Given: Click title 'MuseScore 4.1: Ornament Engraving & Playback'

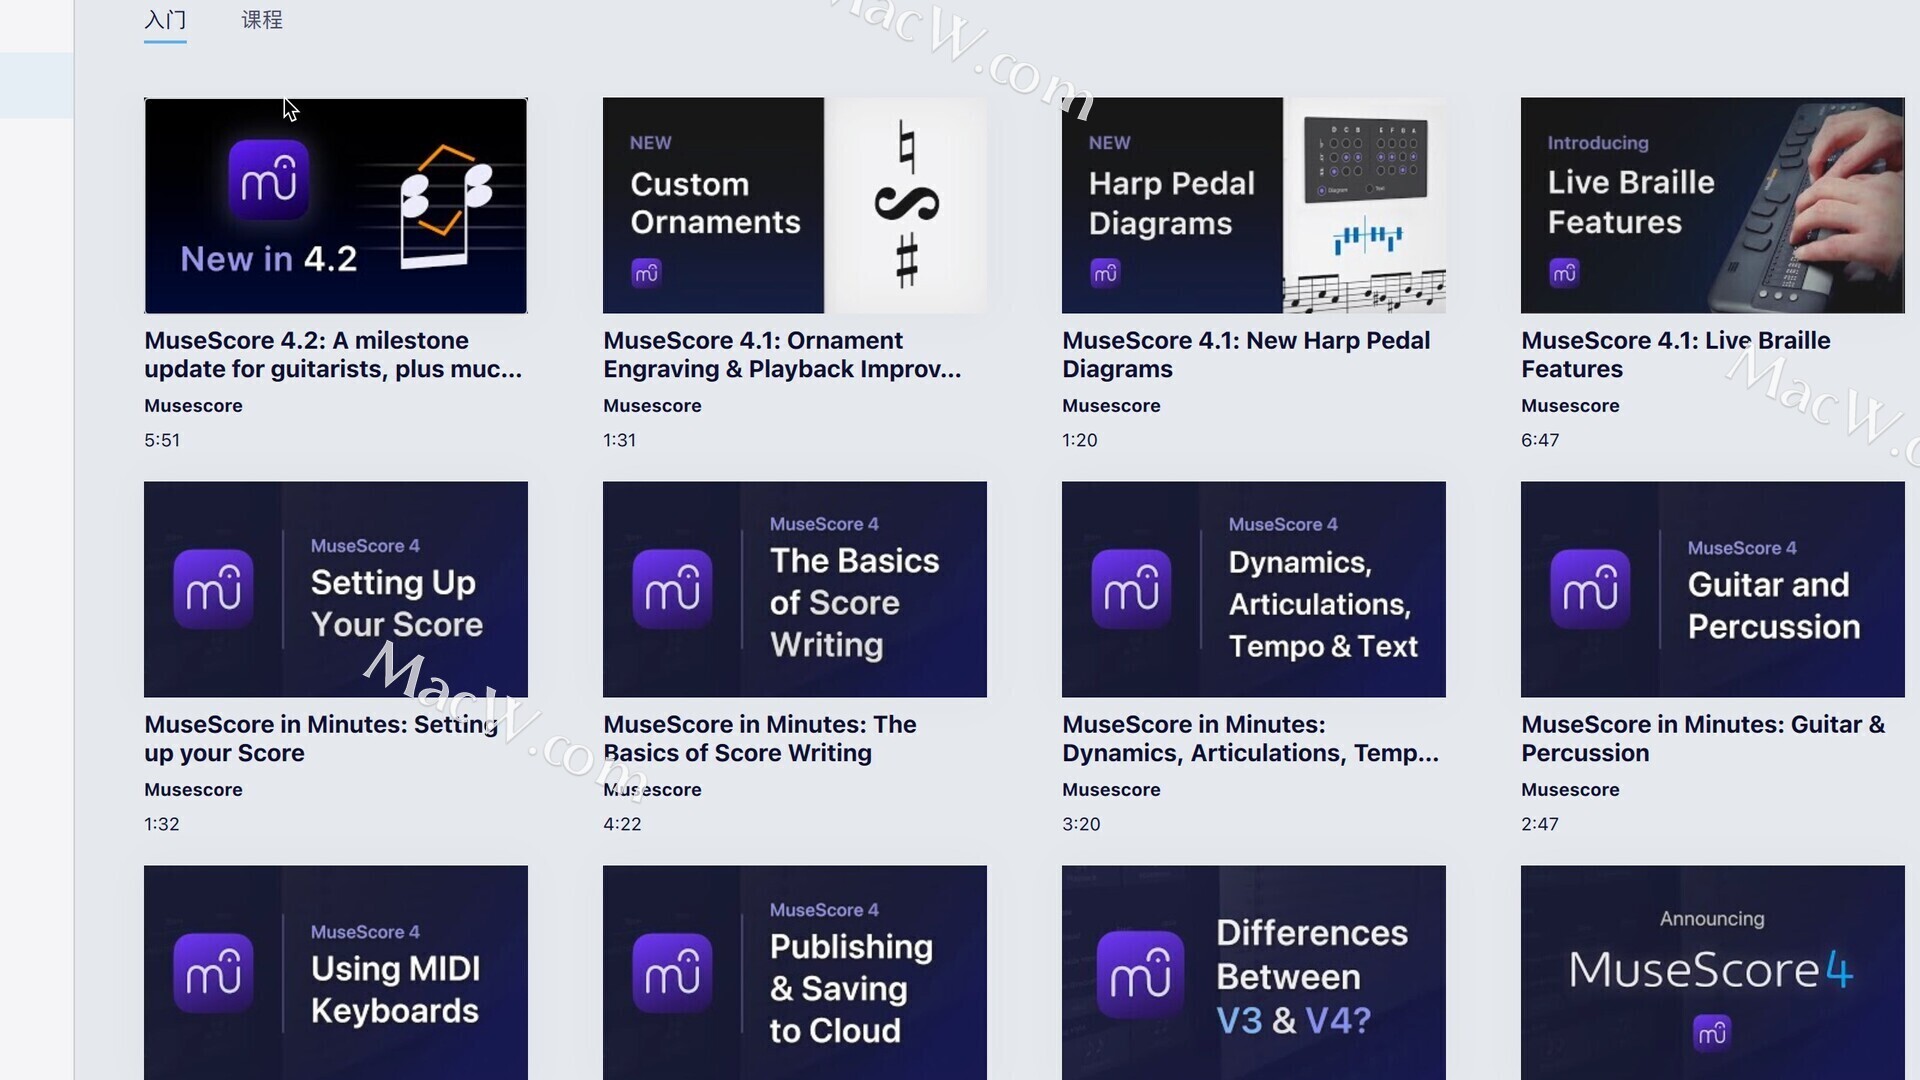Looking at the screenshot, I should (782, 355).
